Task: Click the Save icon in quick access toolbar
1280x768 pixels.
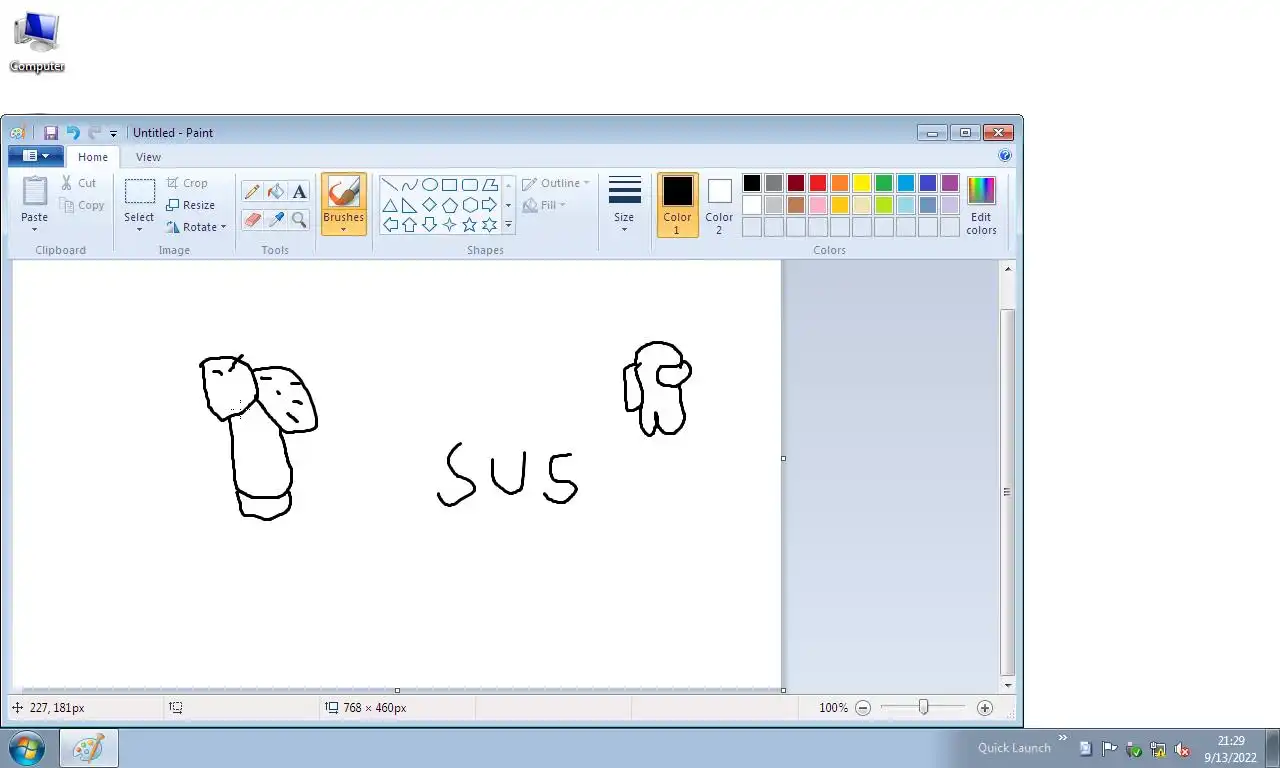Action: [x=50, y=133]
